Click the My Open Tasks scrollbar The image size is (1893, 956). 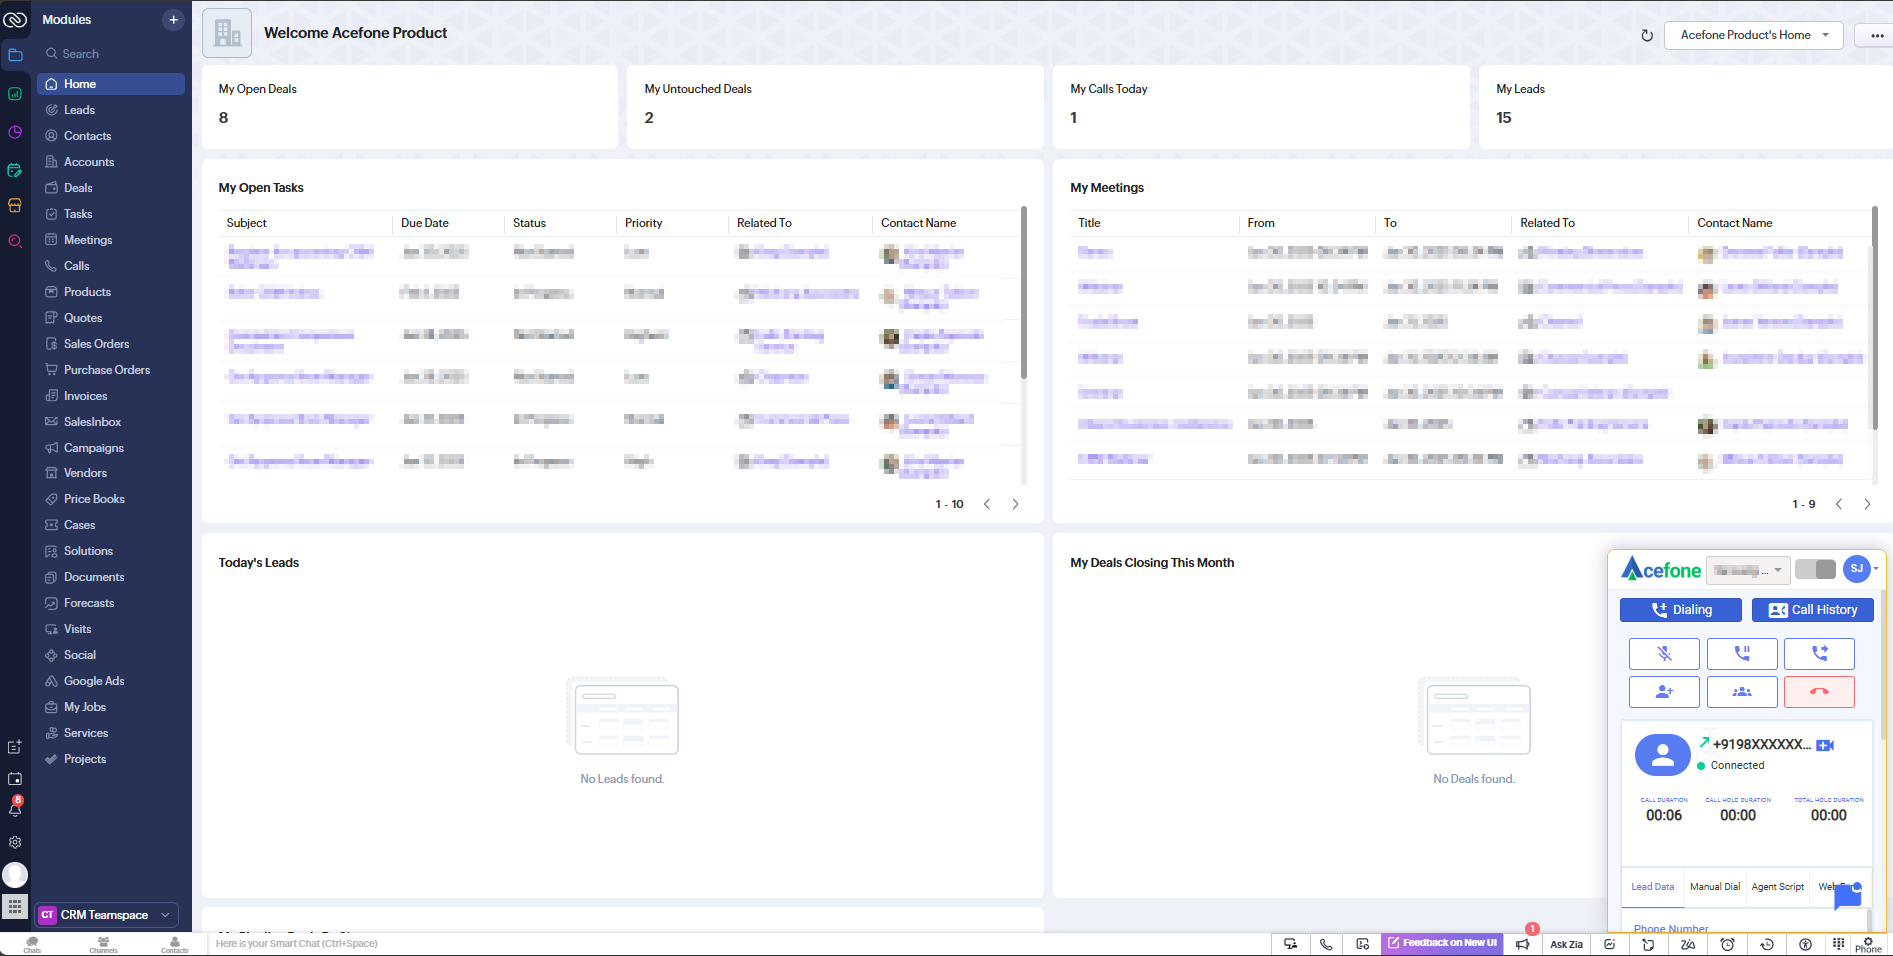(1023, 293)
